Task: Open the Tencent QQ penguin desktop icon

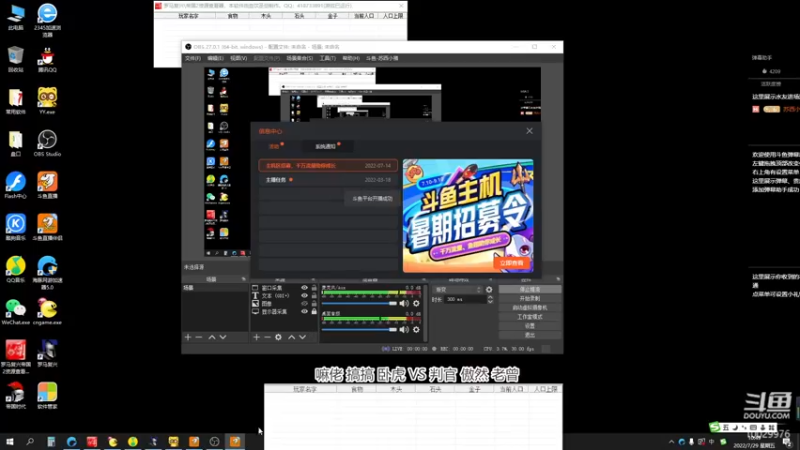Action: tap(47, 59)
